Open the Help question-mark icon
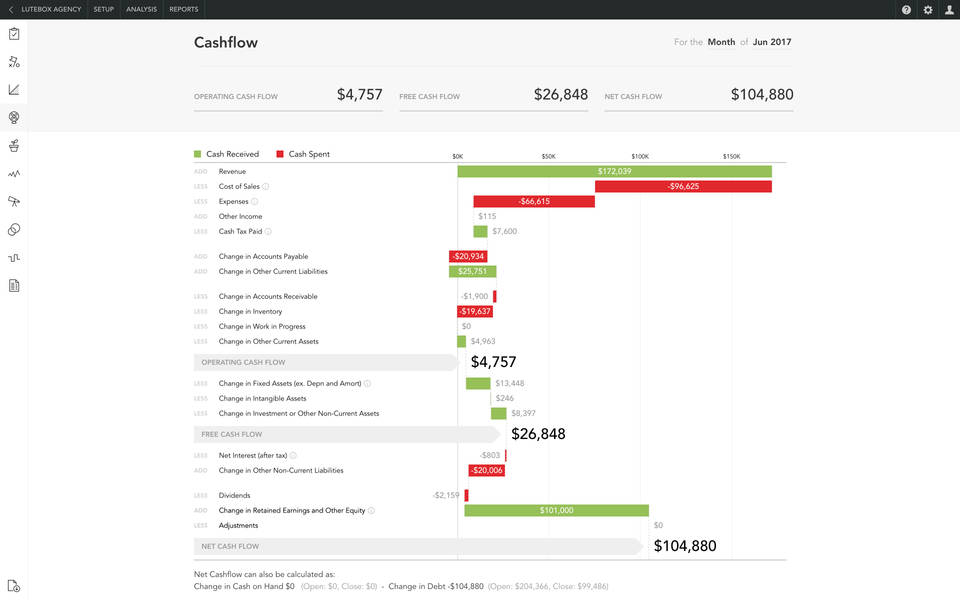The image size is (960, 600). pos(905,9)
